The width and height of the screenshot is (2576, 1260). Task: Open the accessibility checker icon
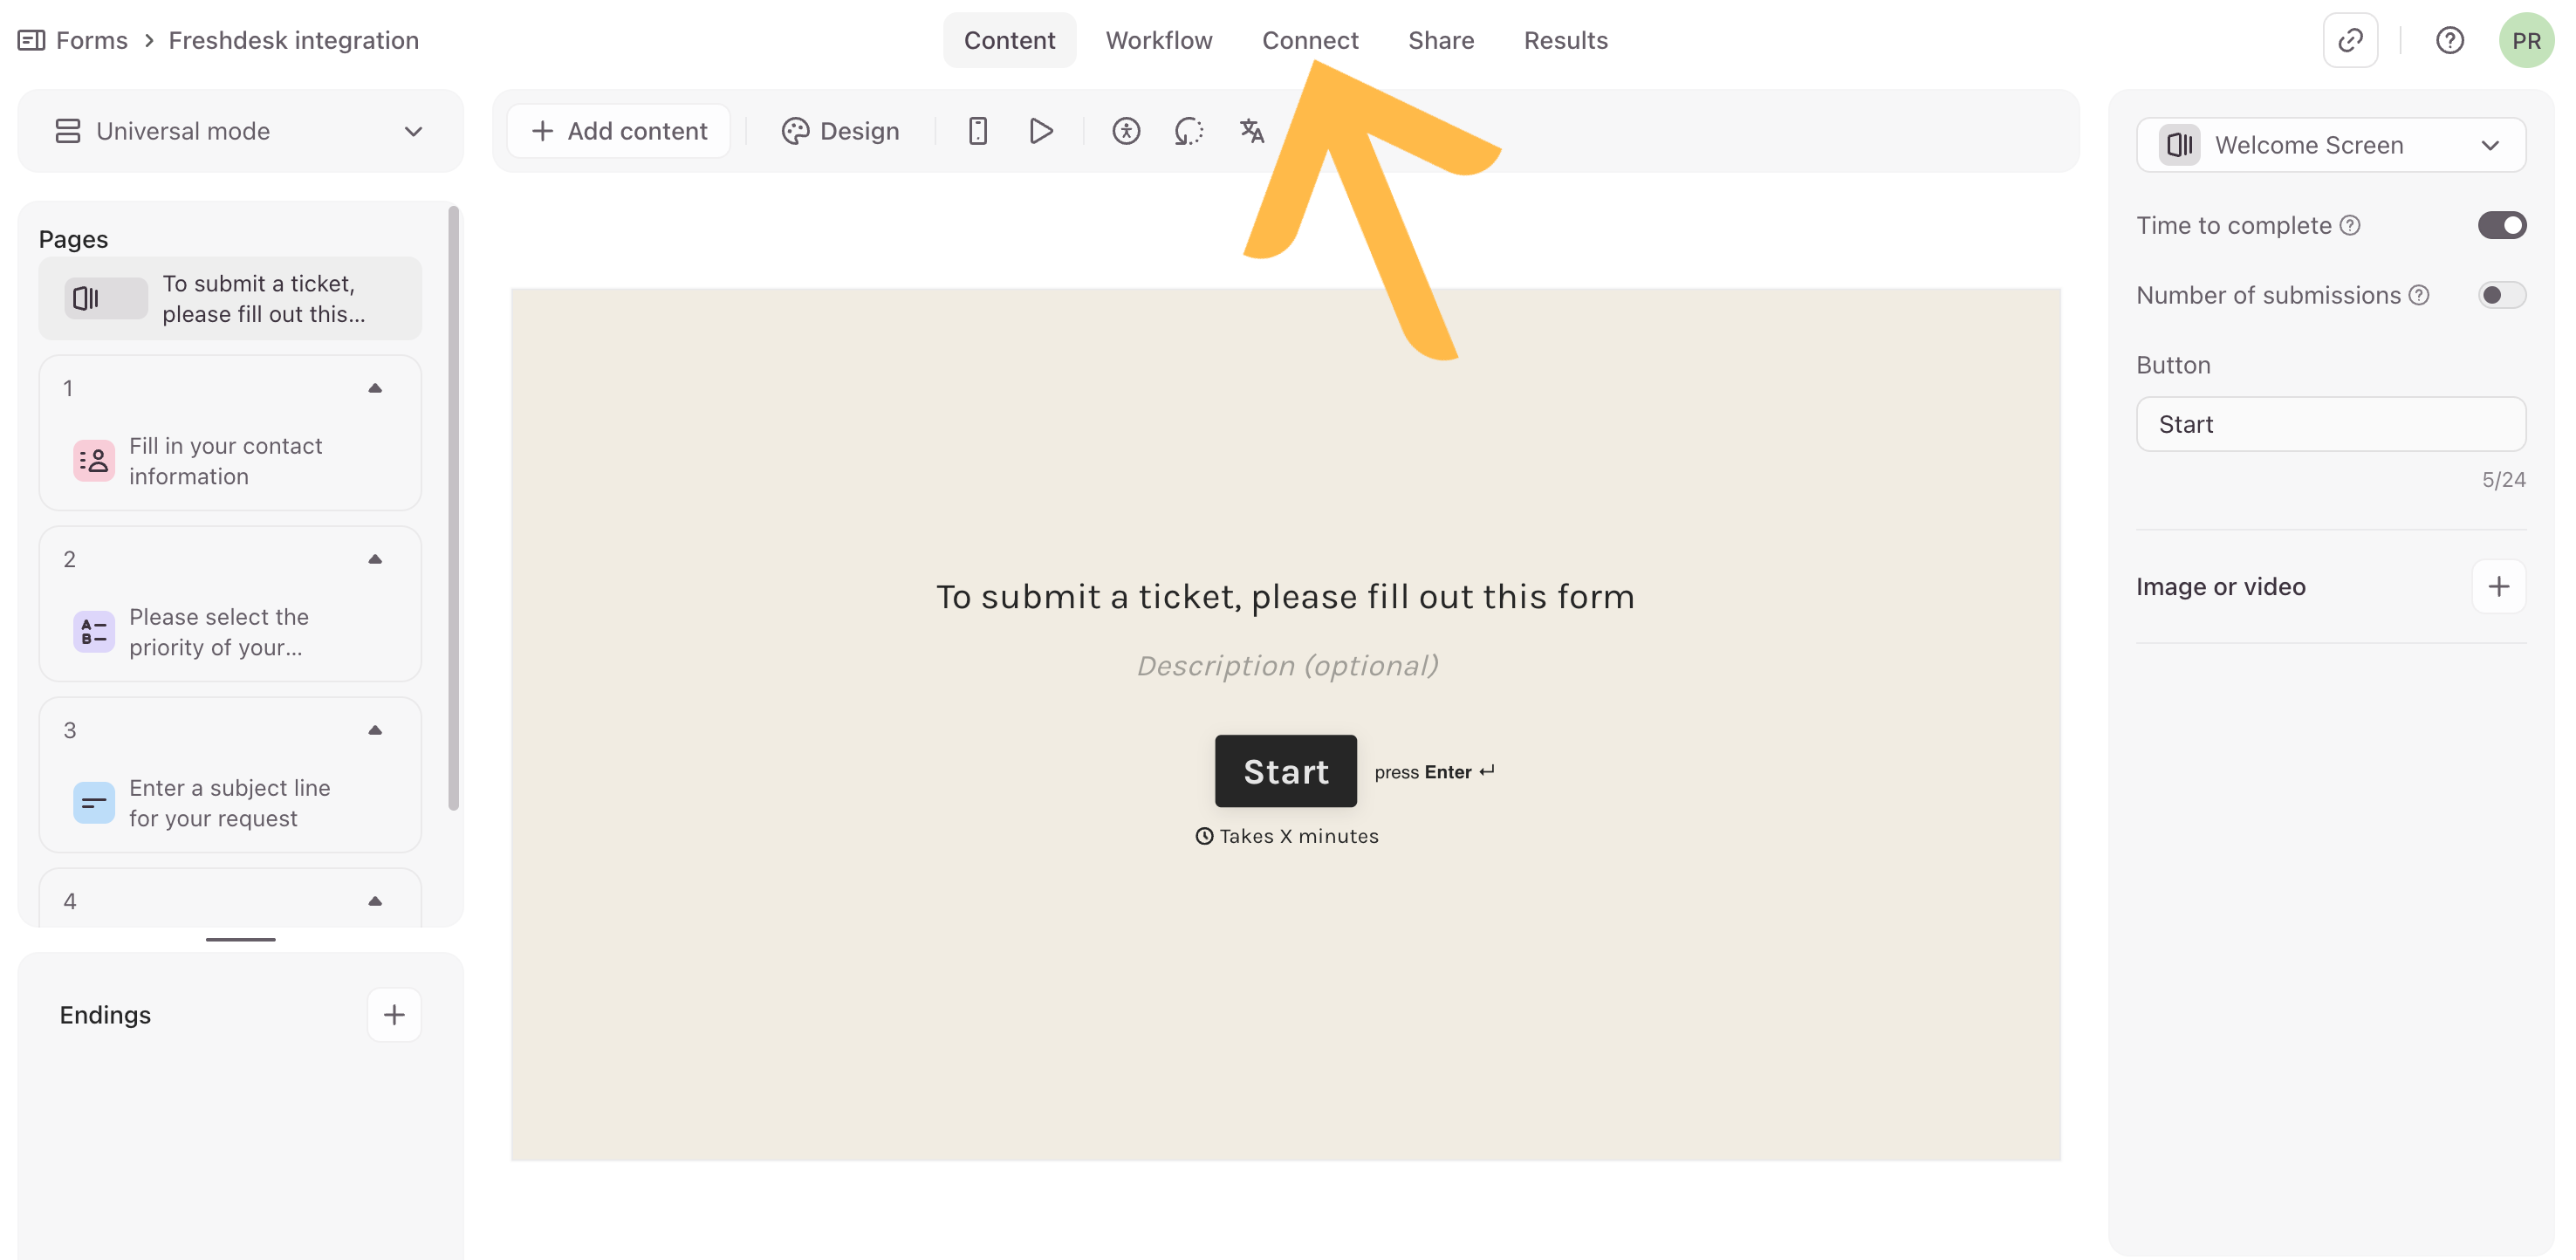1126,130
